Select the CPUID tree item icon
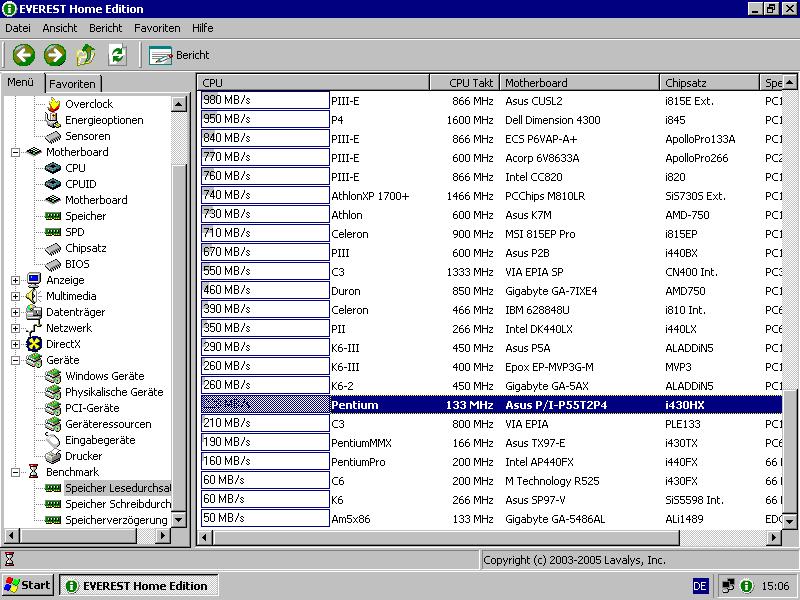The height and width of the screenshot is (600, 800). 54,184
